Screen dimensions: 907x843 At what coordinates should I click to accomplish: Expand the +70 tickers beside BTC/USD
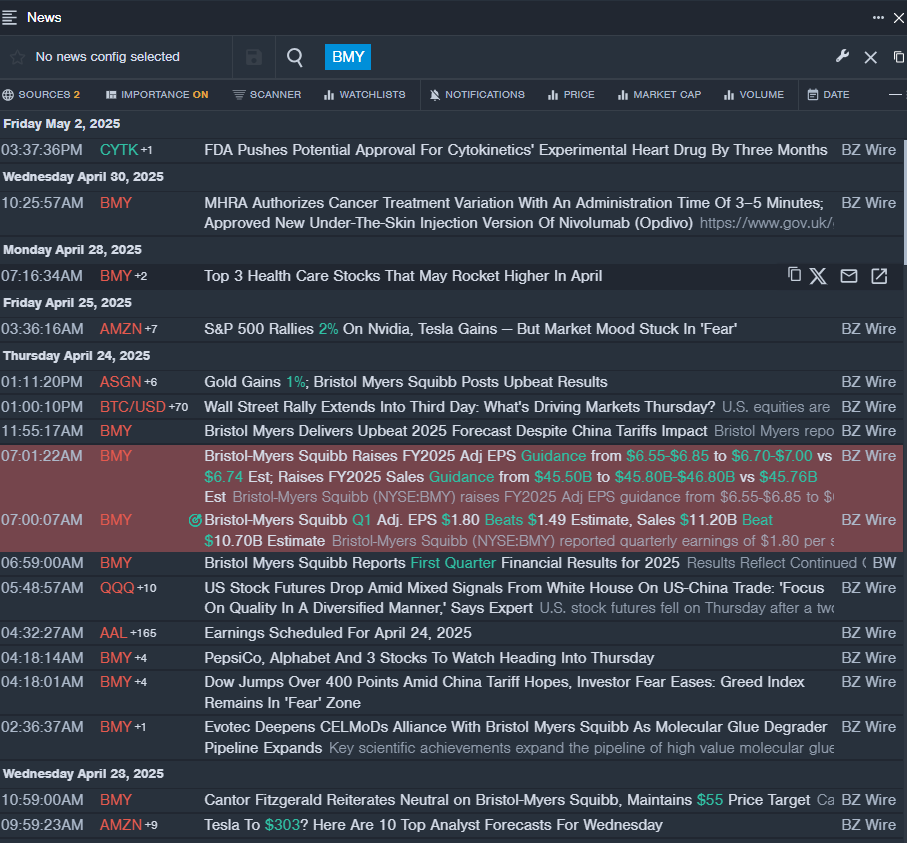(x=179, y=407)
